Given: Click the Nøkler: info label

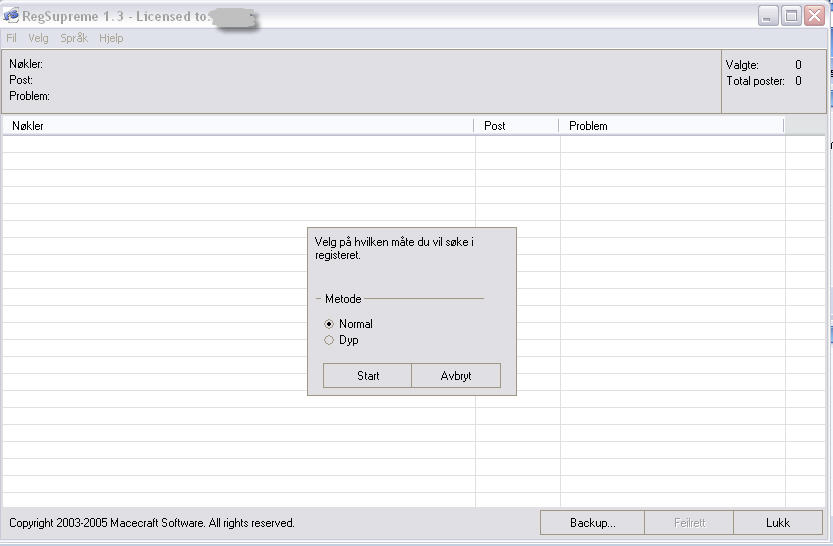Looking at the screenshot, I should 26,64.
